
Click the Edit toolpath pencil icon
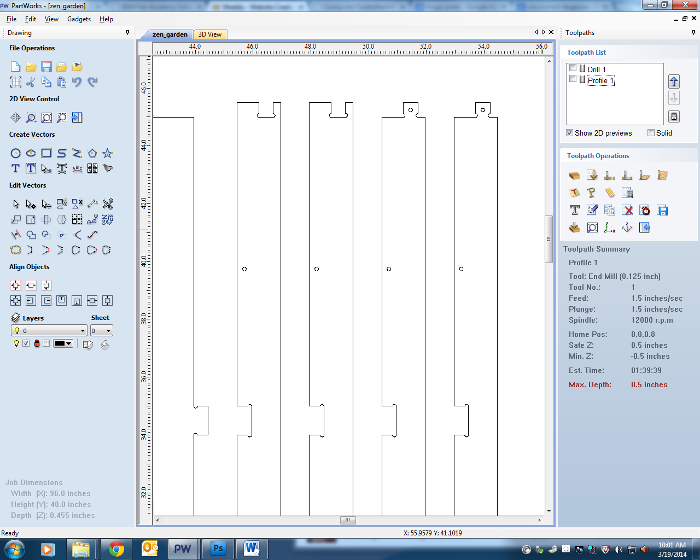592,210
